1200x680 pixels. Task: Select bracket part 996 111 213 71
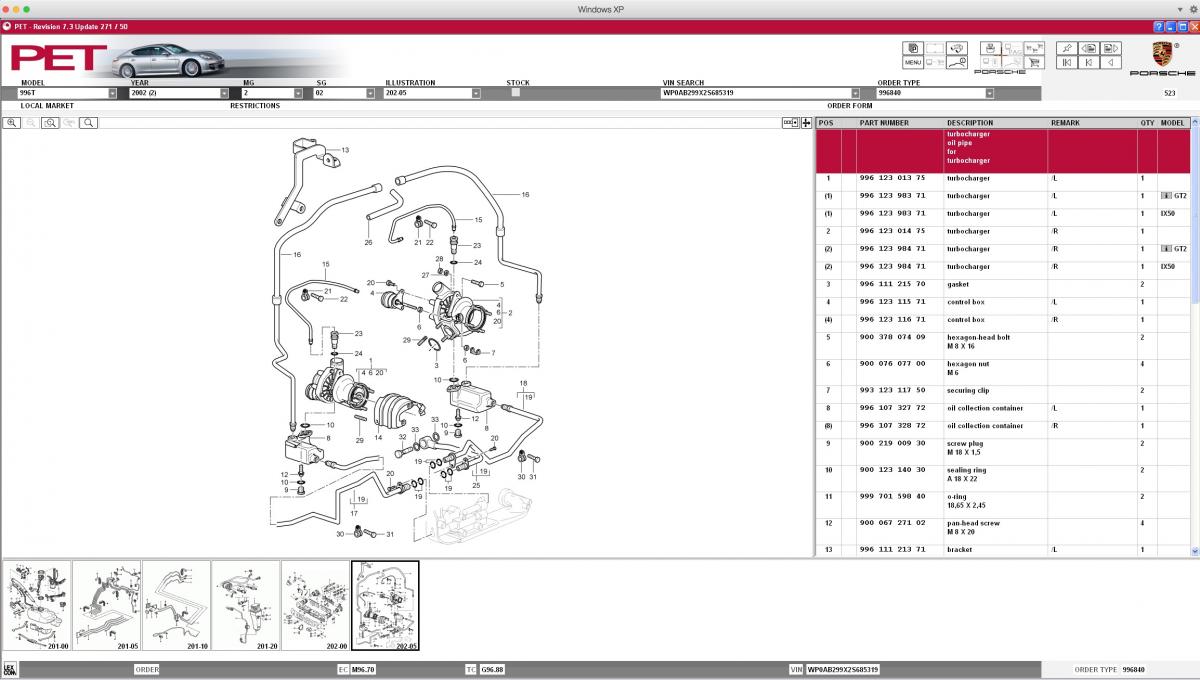coord(892,549)
